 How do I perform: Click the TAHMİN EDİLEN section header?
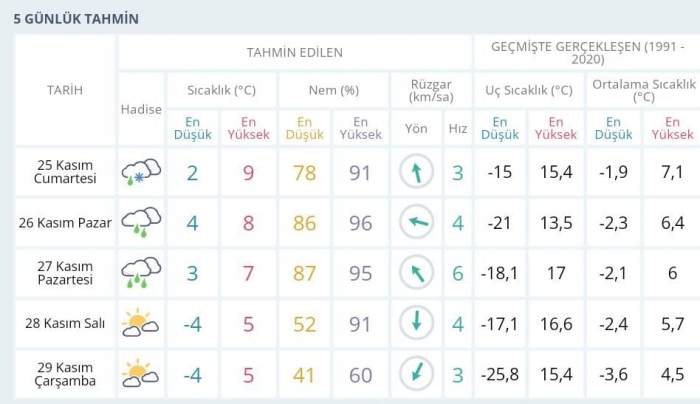pos(294,52)
